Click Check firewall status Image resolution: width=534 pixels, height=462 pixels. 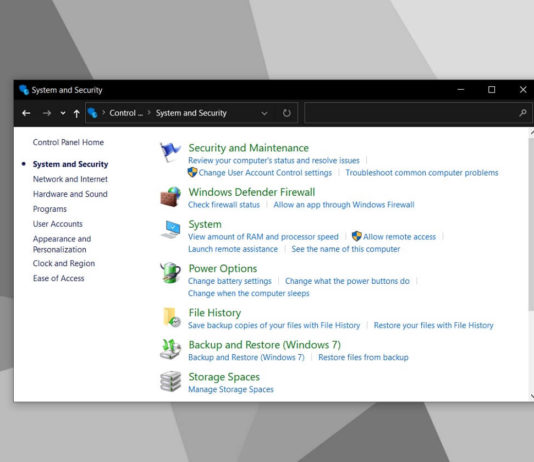[224, 205]
